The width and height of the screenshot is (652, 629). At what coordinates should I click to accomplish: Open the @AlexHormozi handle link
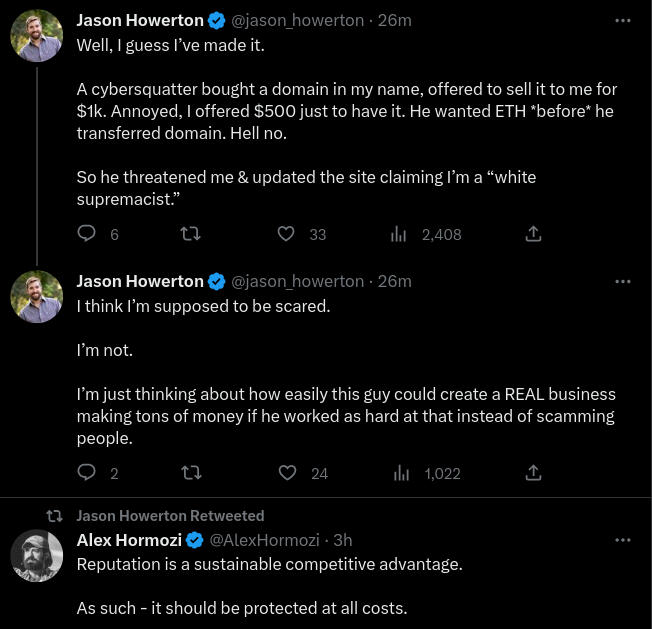(x=267, y=540)
